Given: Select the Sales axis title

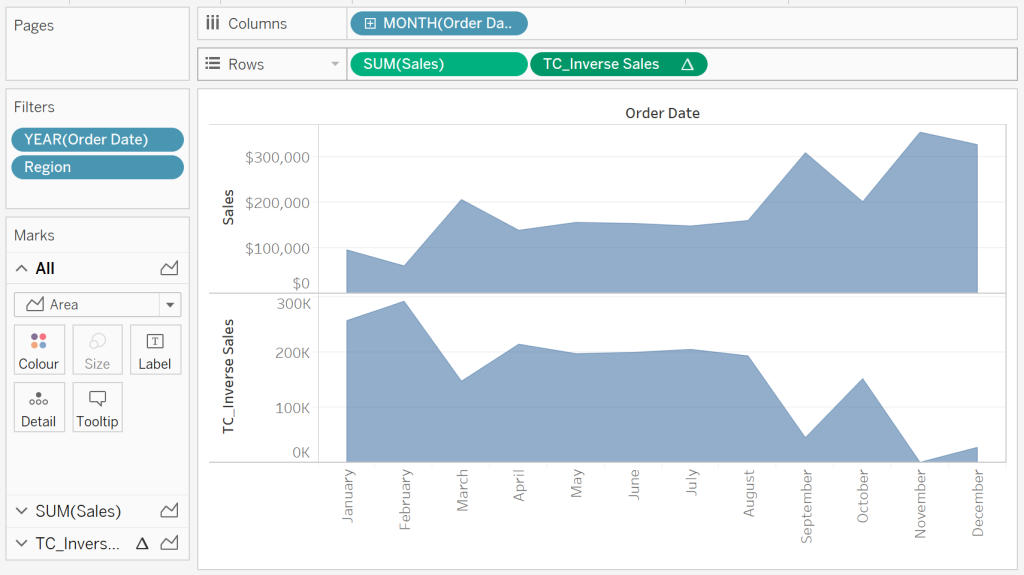Looking at the screenshot, I should (228, 207).
